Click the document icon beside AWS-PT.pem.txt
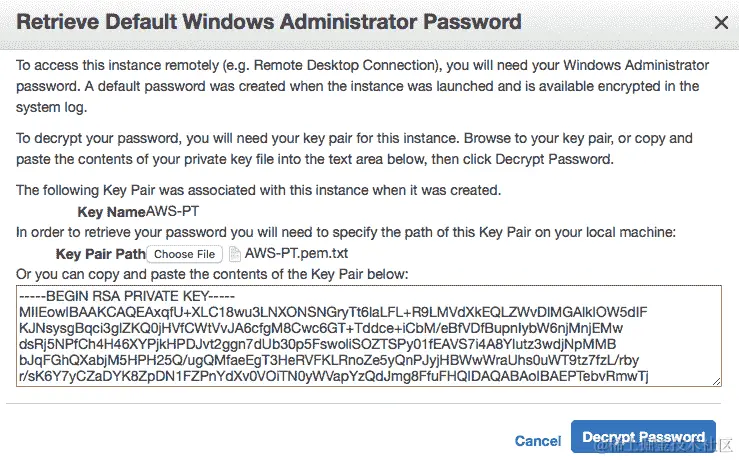 [235, 254]
